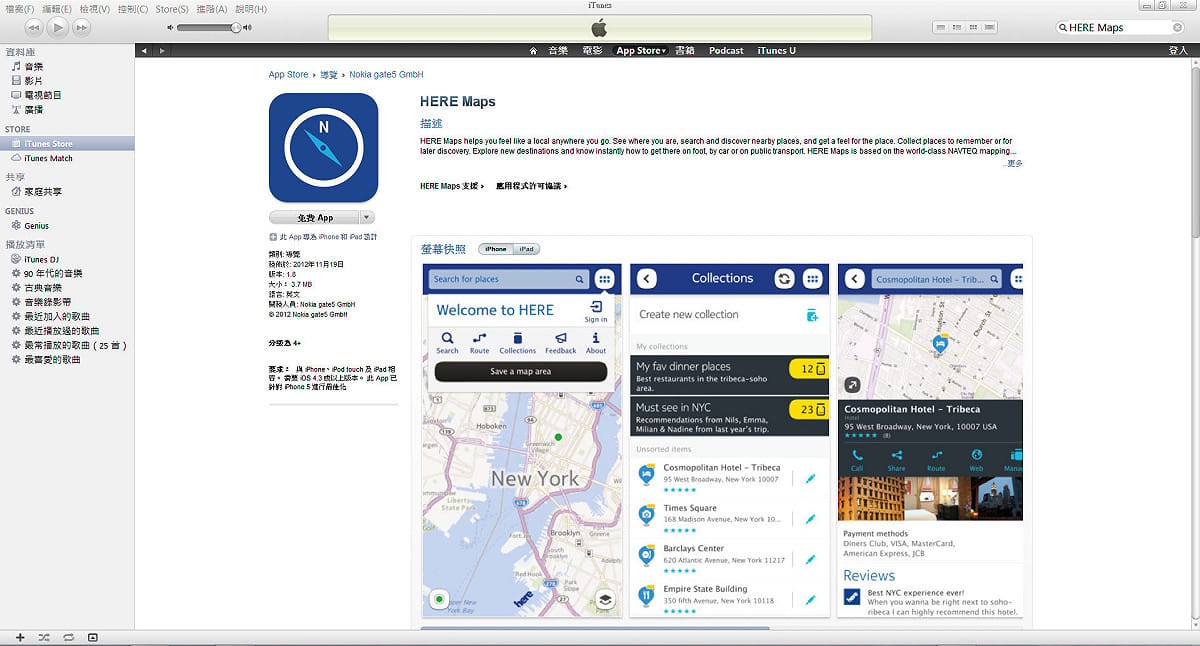Click 登入 to sign in
Viewport: 1200px width, 646px height.
[x=1178, y=50]
